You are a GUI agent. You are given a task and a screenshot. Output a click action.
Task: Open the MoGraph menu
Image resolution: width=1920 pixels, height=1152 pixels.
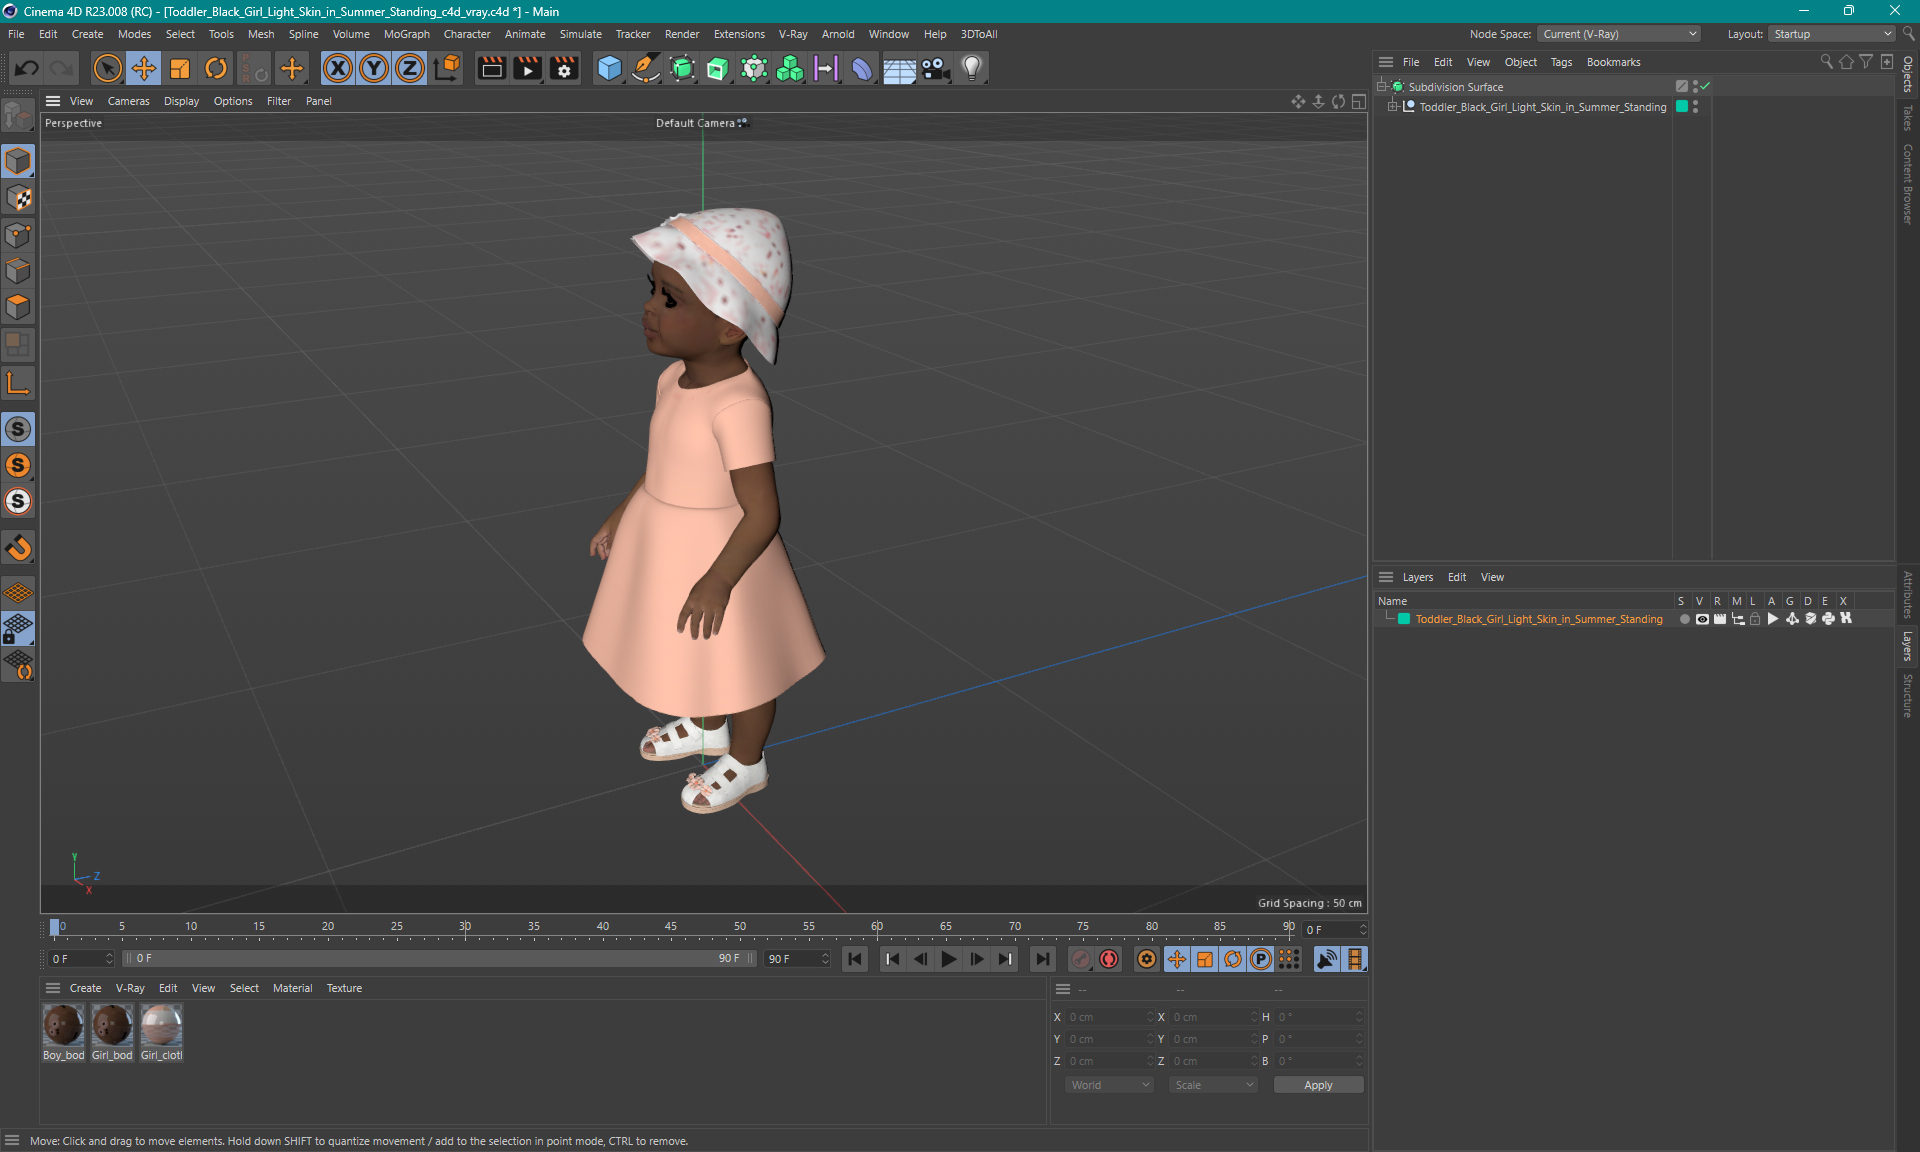click(406, 34)
